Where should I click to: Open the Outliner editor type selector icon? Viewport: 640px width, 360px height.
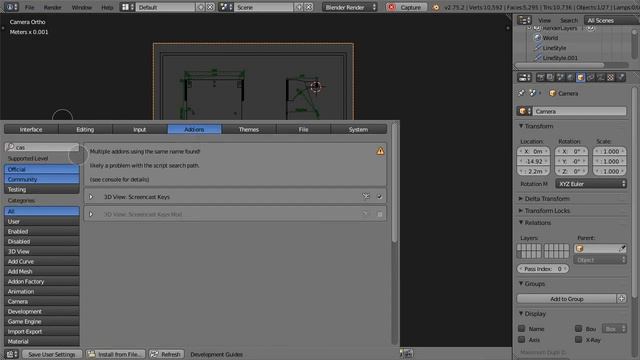tap(524, 20)
